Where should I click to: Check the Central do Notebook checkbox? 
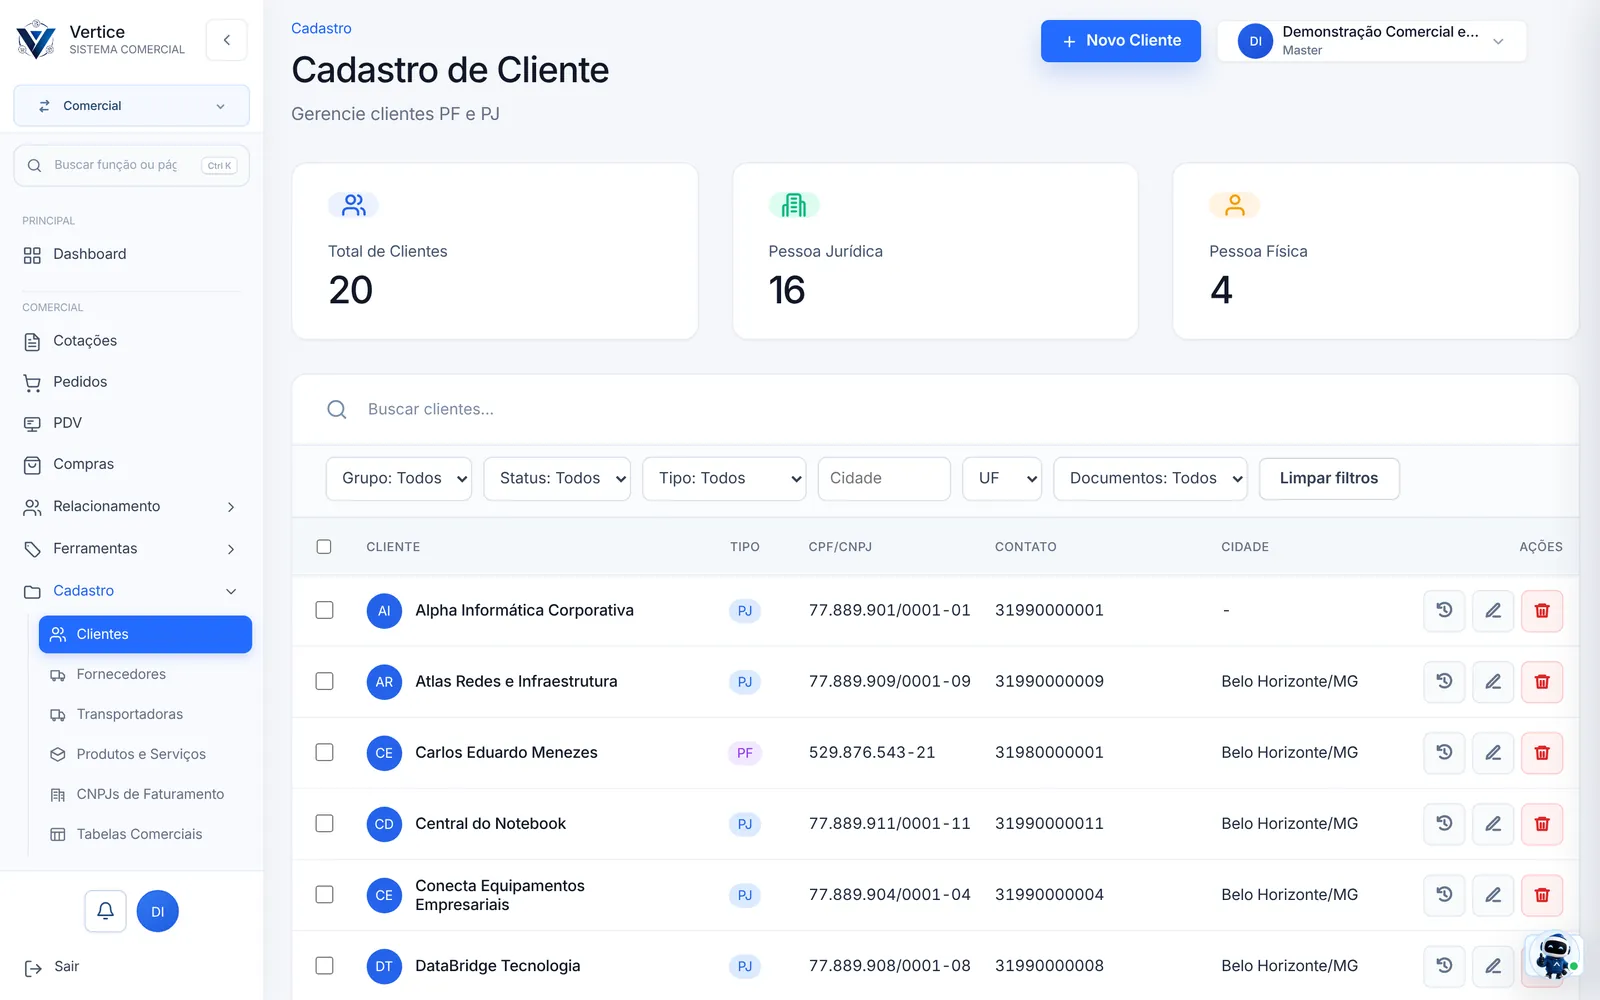(324, 823)
